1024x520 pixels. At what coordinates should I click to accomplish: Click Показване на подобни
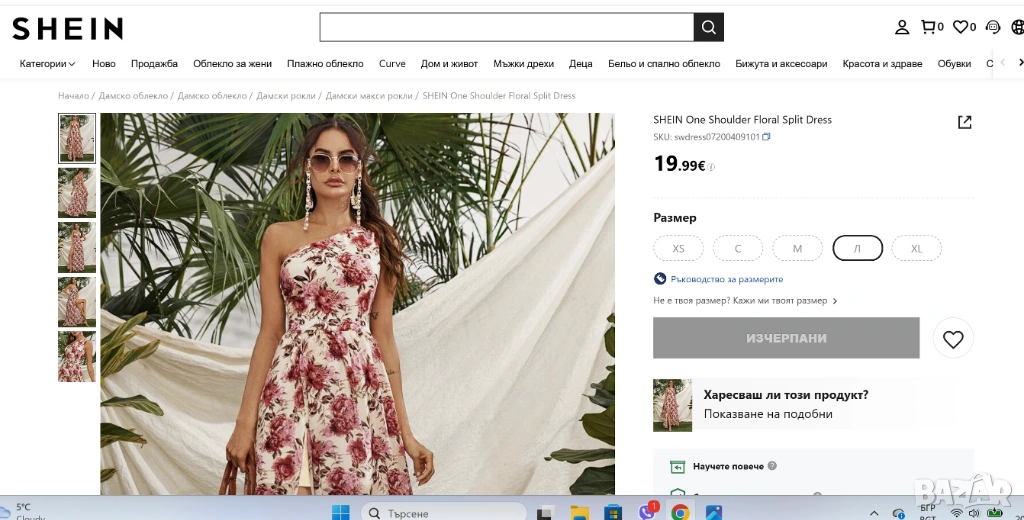coord(768,414)
